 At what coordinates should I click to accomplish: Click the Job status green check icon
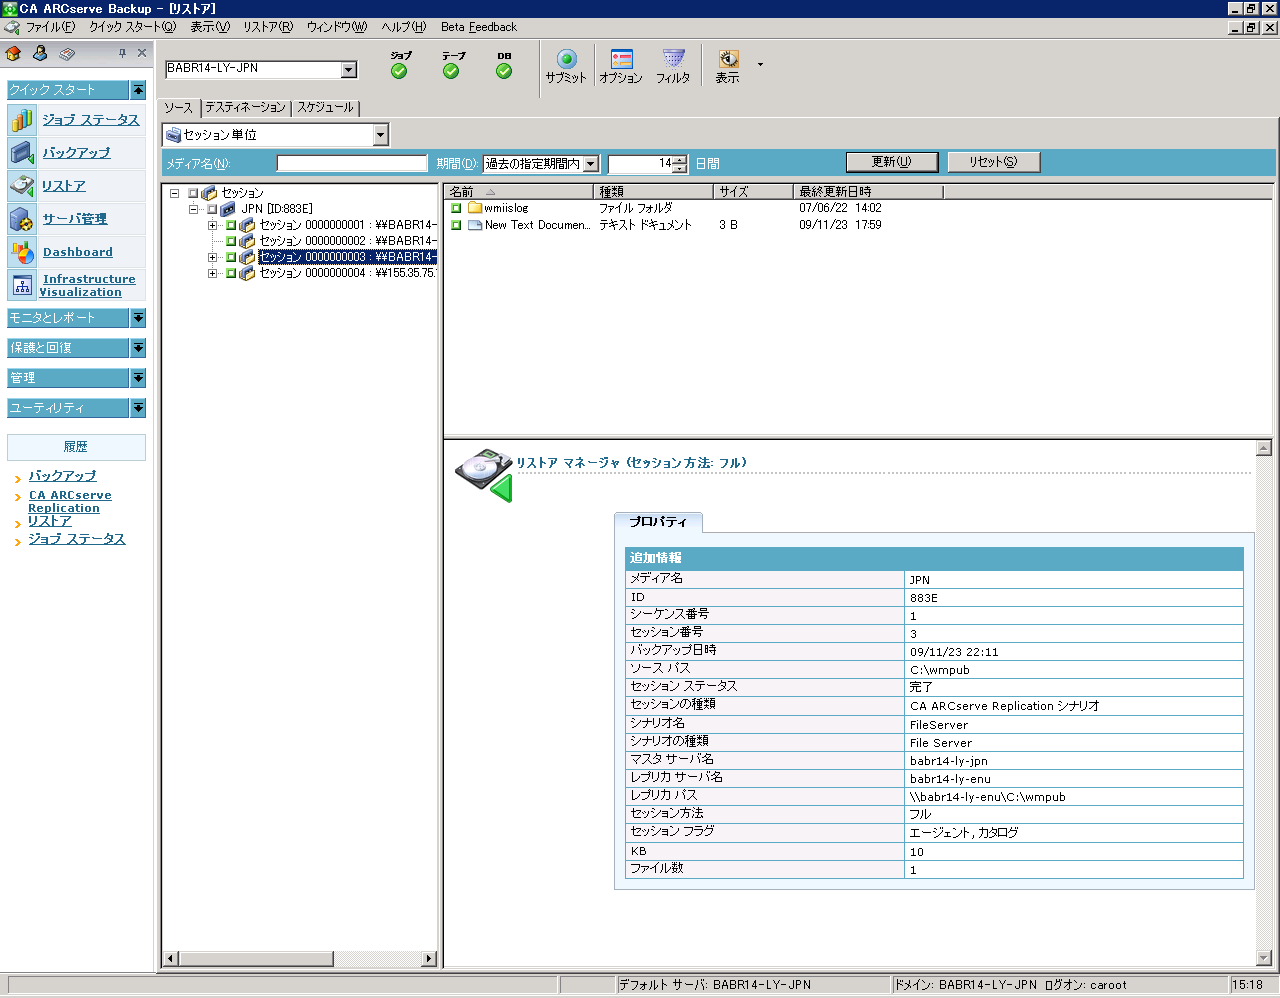[x=399, y=71]
